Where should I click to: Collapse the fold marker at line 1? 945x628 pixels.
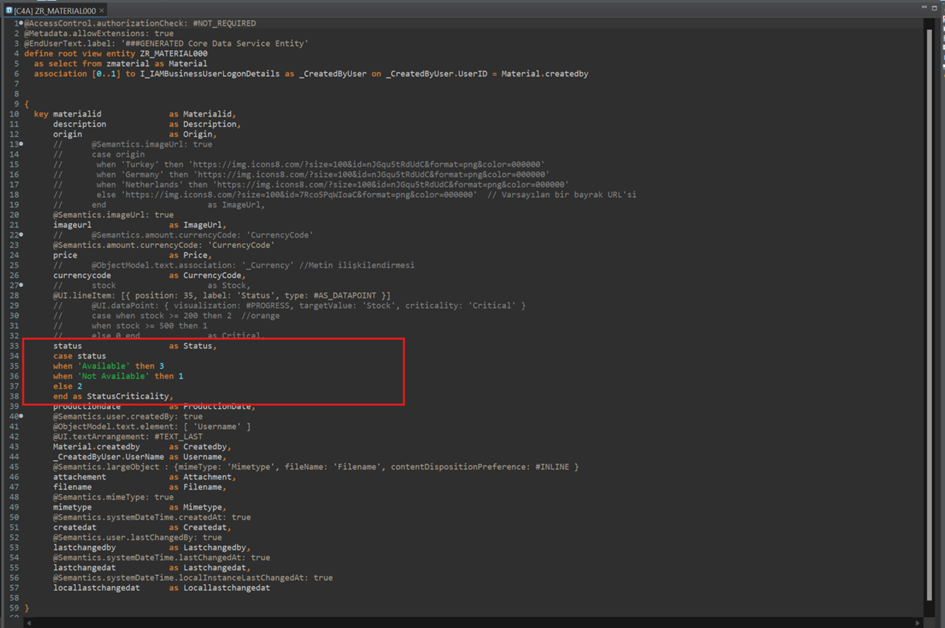[20, 23]
